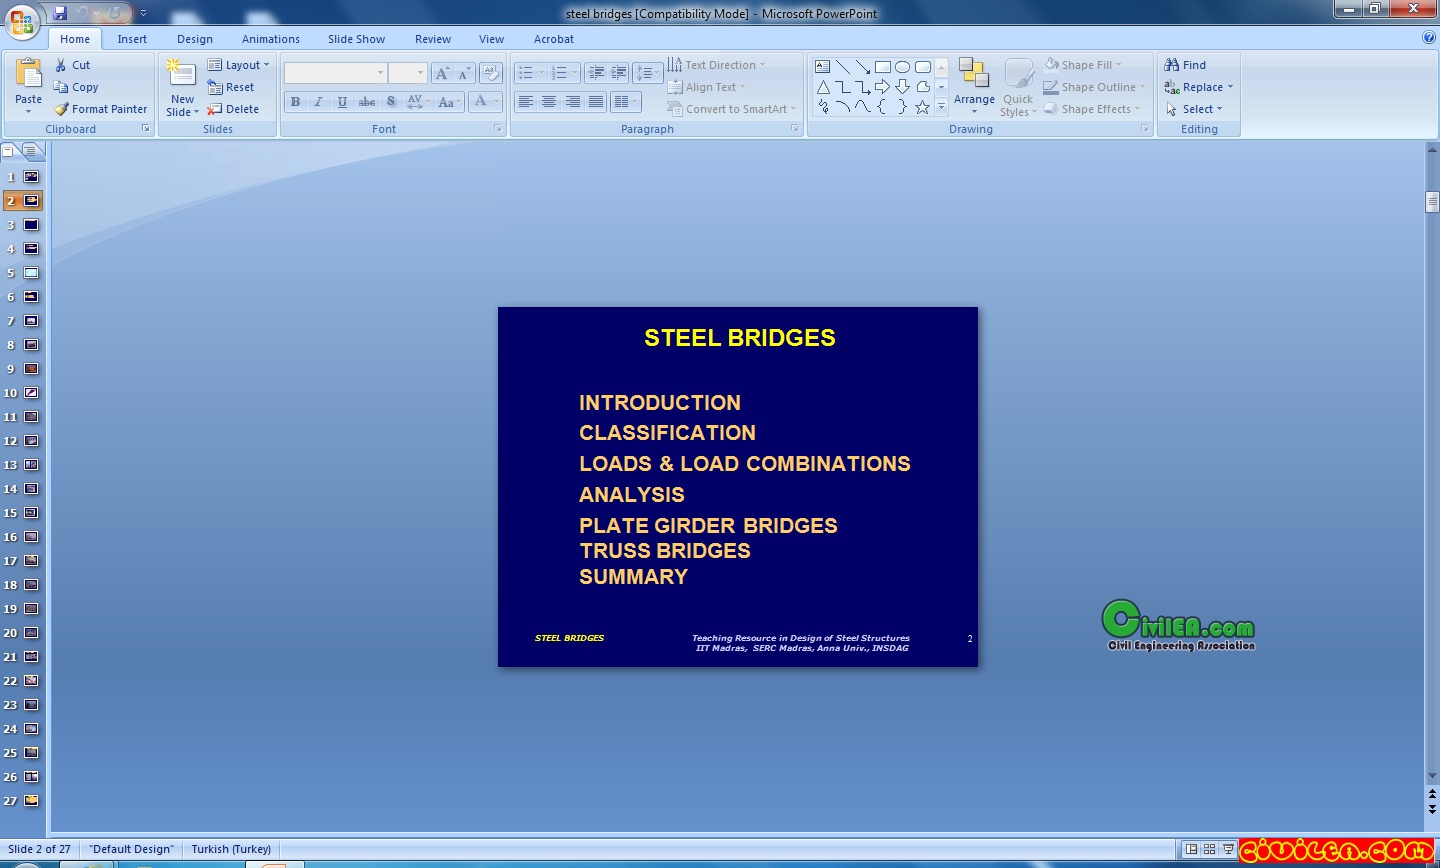1440x868 pixels.
Task: Open the font color picker
Action: coord(485,102)
